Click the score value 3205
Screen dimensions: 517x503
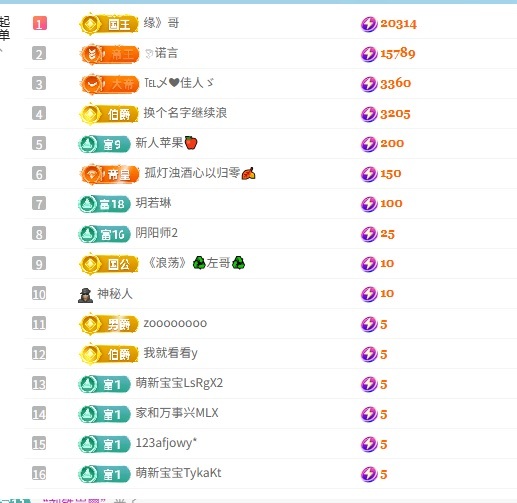395,114
